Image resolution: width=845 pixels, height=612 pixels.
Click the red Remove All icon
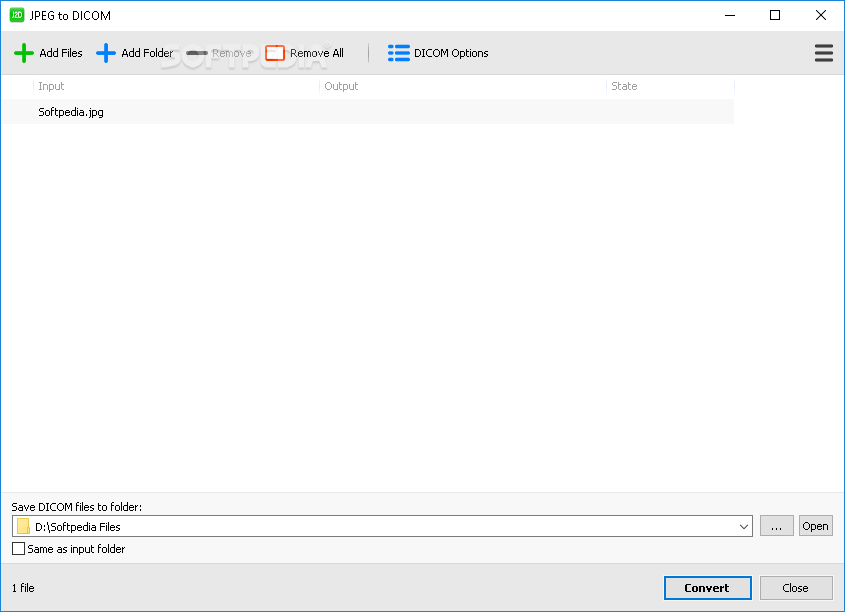point(275,53)
